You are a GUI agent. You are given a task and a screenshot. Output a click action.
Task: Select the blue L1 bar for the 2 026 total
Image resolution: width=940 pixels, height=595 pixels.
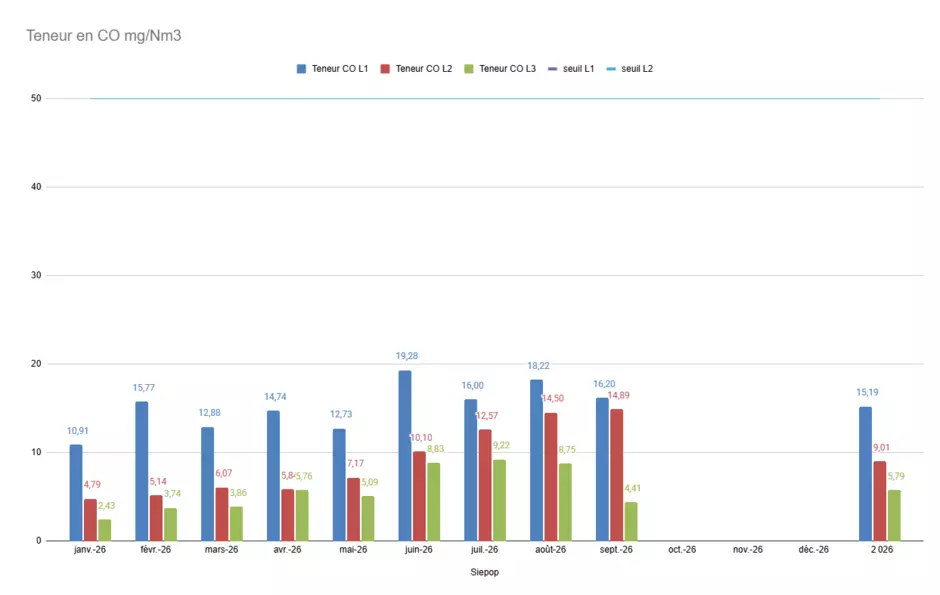pos(866,474)
